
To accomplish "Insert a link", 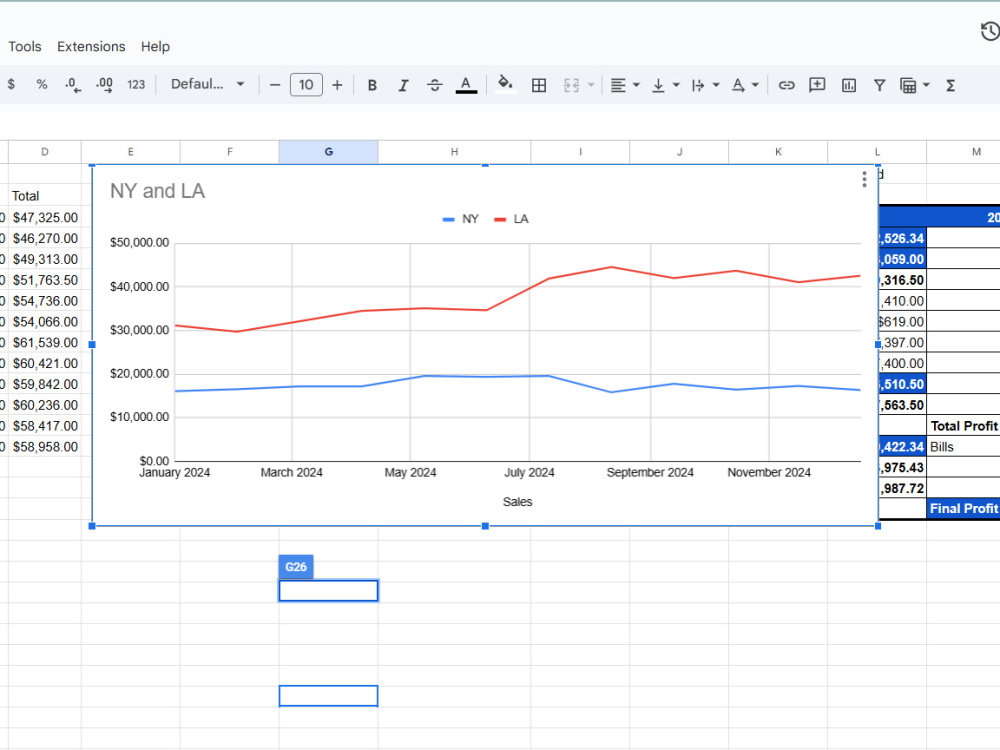I will pos(786,85).
